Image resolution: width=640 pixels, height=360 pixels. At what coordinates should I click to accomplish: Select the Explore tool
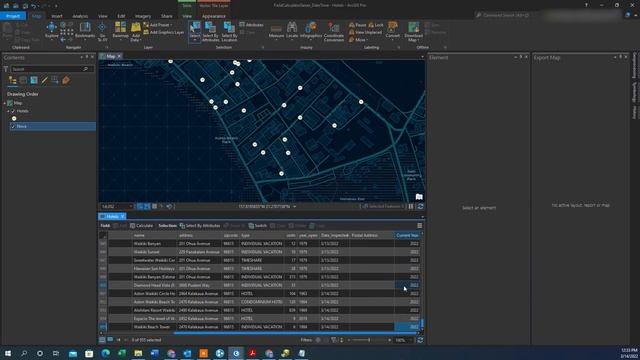51,31
